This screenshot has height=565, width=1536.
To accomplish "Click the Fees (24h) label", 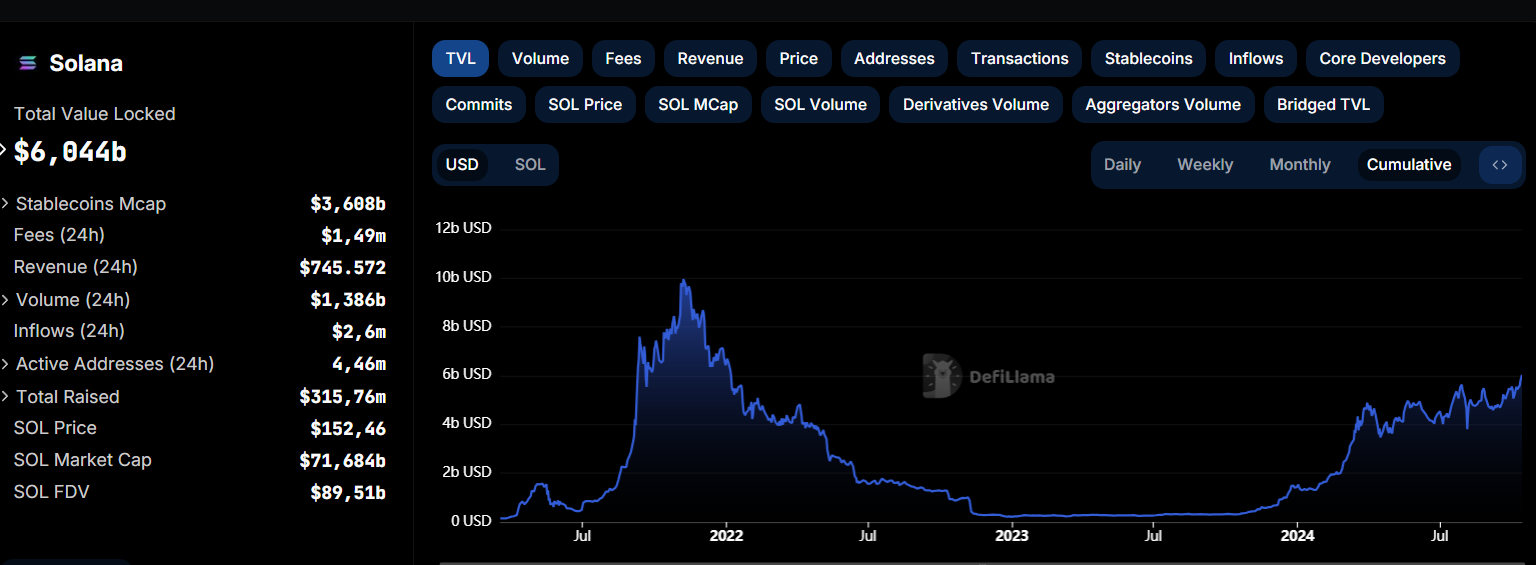I will coord(59,235).
